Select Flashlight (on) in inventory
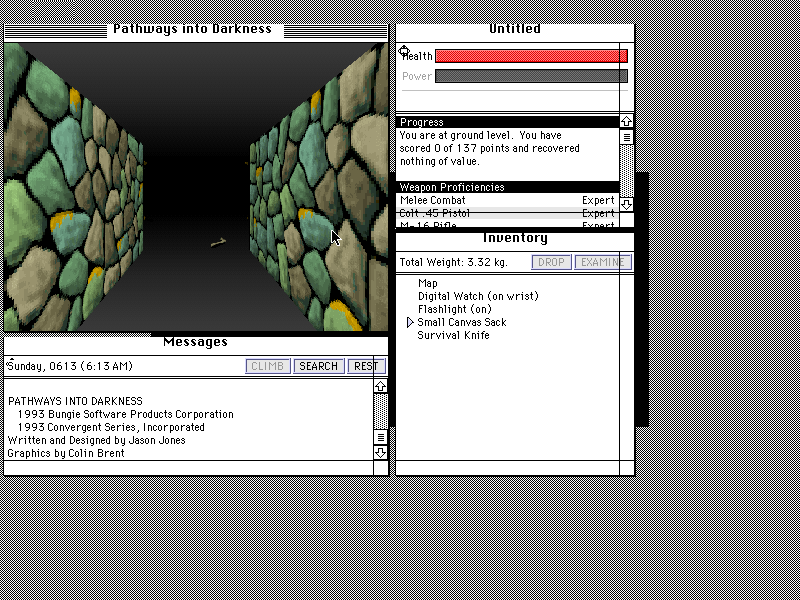The width and height of the screenshot is (800, 600). point(455,309)
